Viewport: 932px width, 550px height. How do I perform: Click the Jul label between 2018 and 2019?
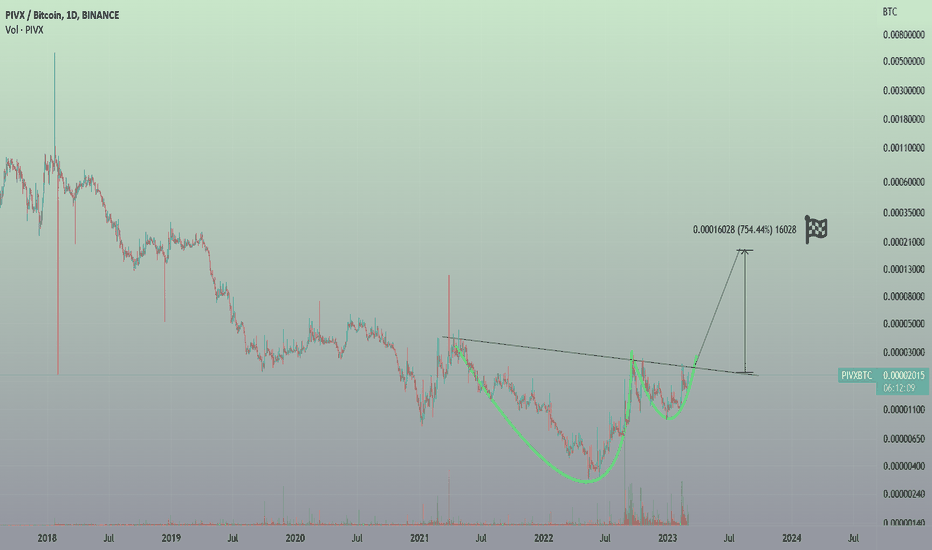point(109,538)
